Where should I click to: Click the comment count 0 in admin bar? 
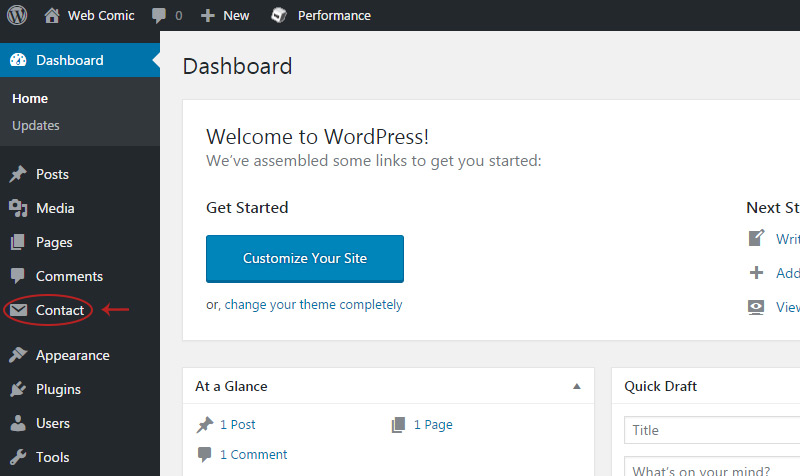[179, 16]
